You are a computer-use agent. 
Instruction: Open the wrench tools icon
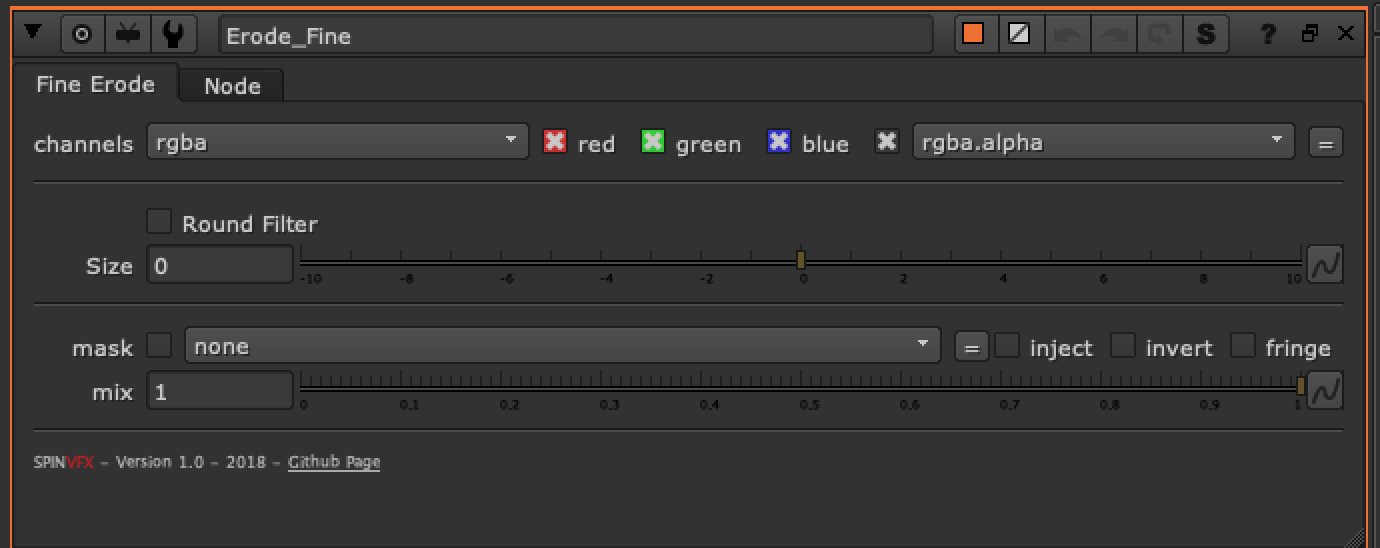pyautogui.click(x=173, y=35)
